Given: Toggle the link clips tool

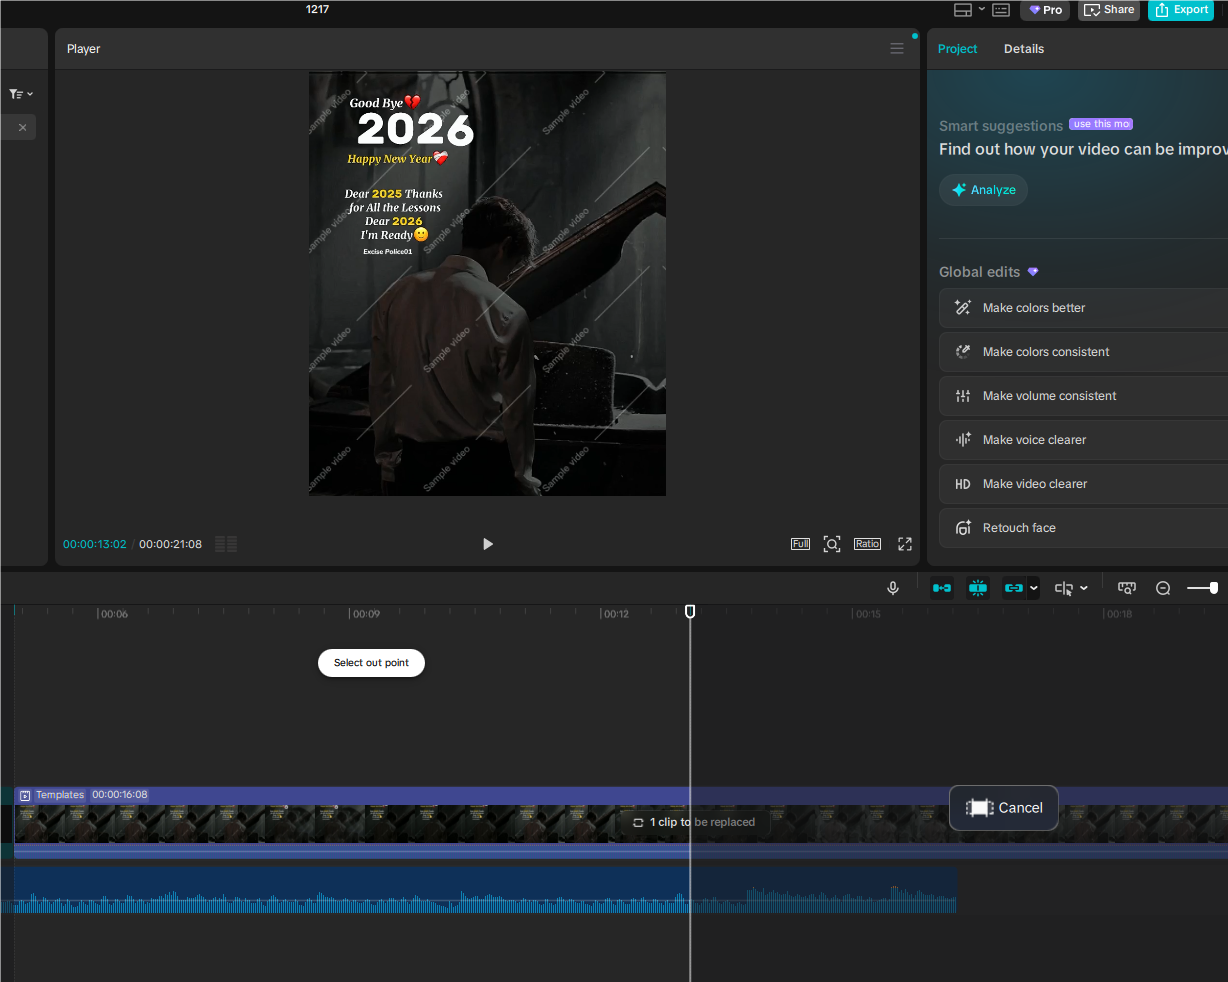Looking at the screenshot, I should (x=1013, y=588).
